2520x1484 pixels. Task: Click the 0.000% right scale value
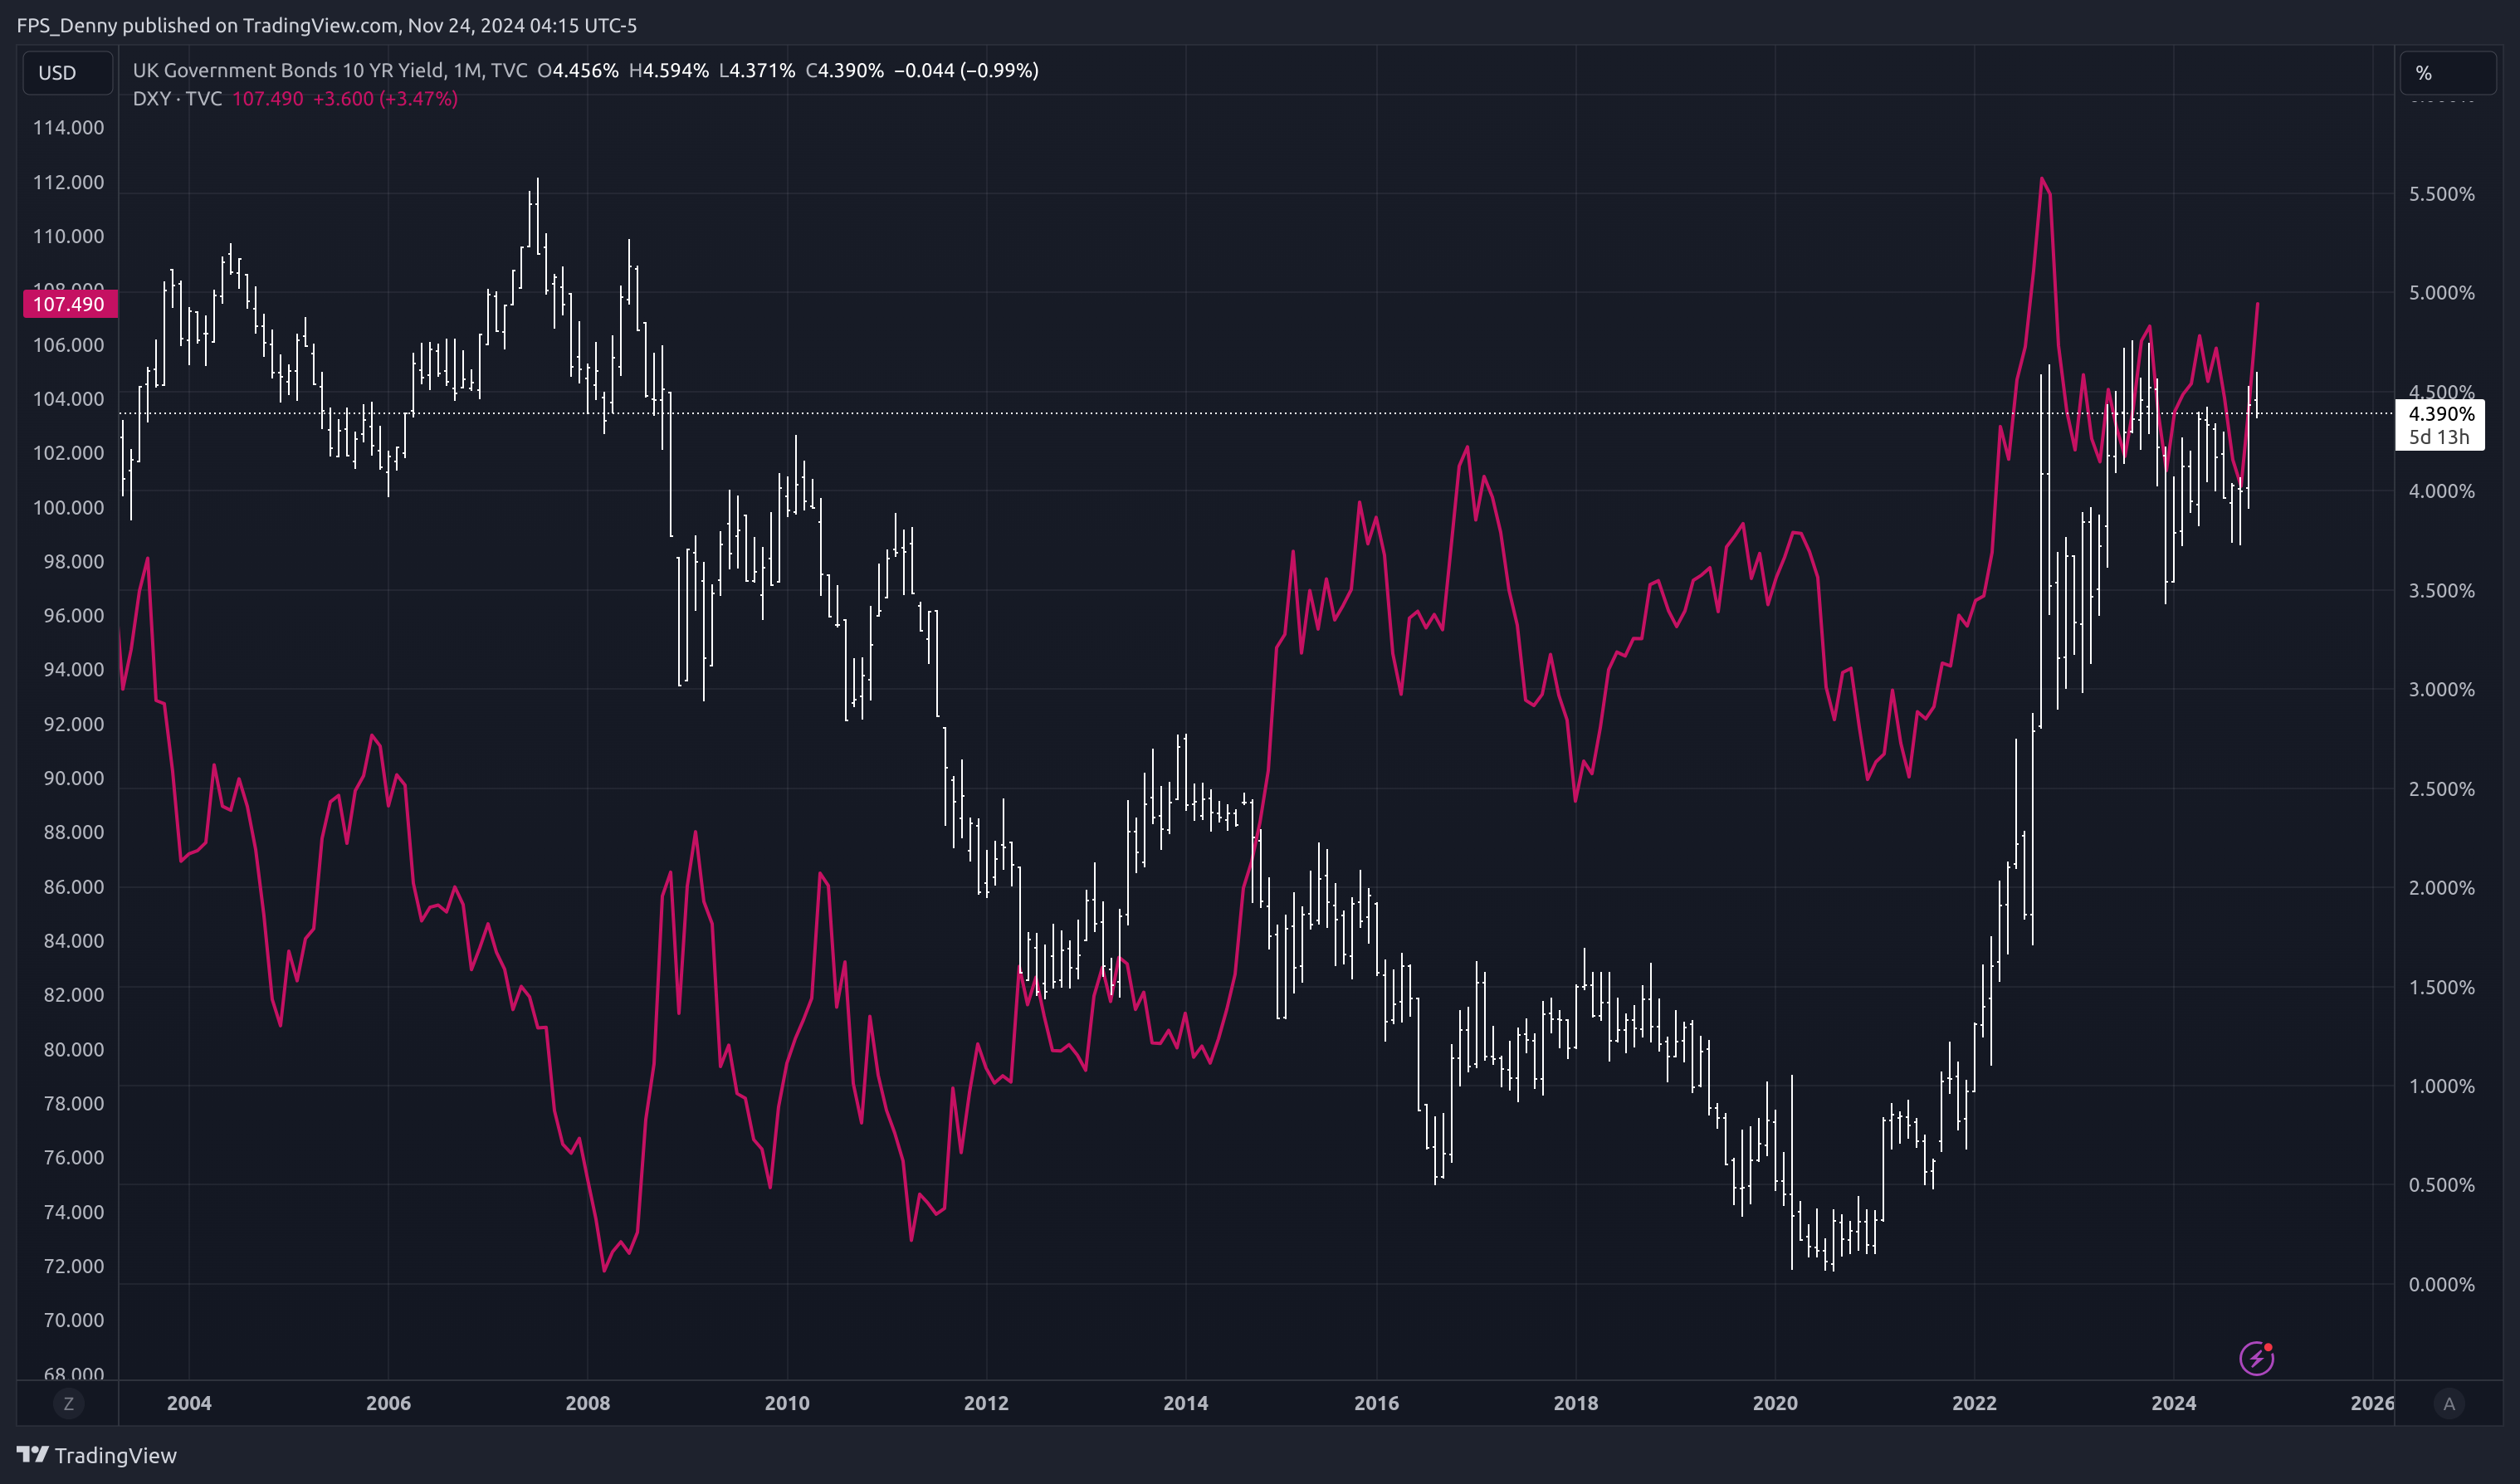[x=2441, y=1284]
